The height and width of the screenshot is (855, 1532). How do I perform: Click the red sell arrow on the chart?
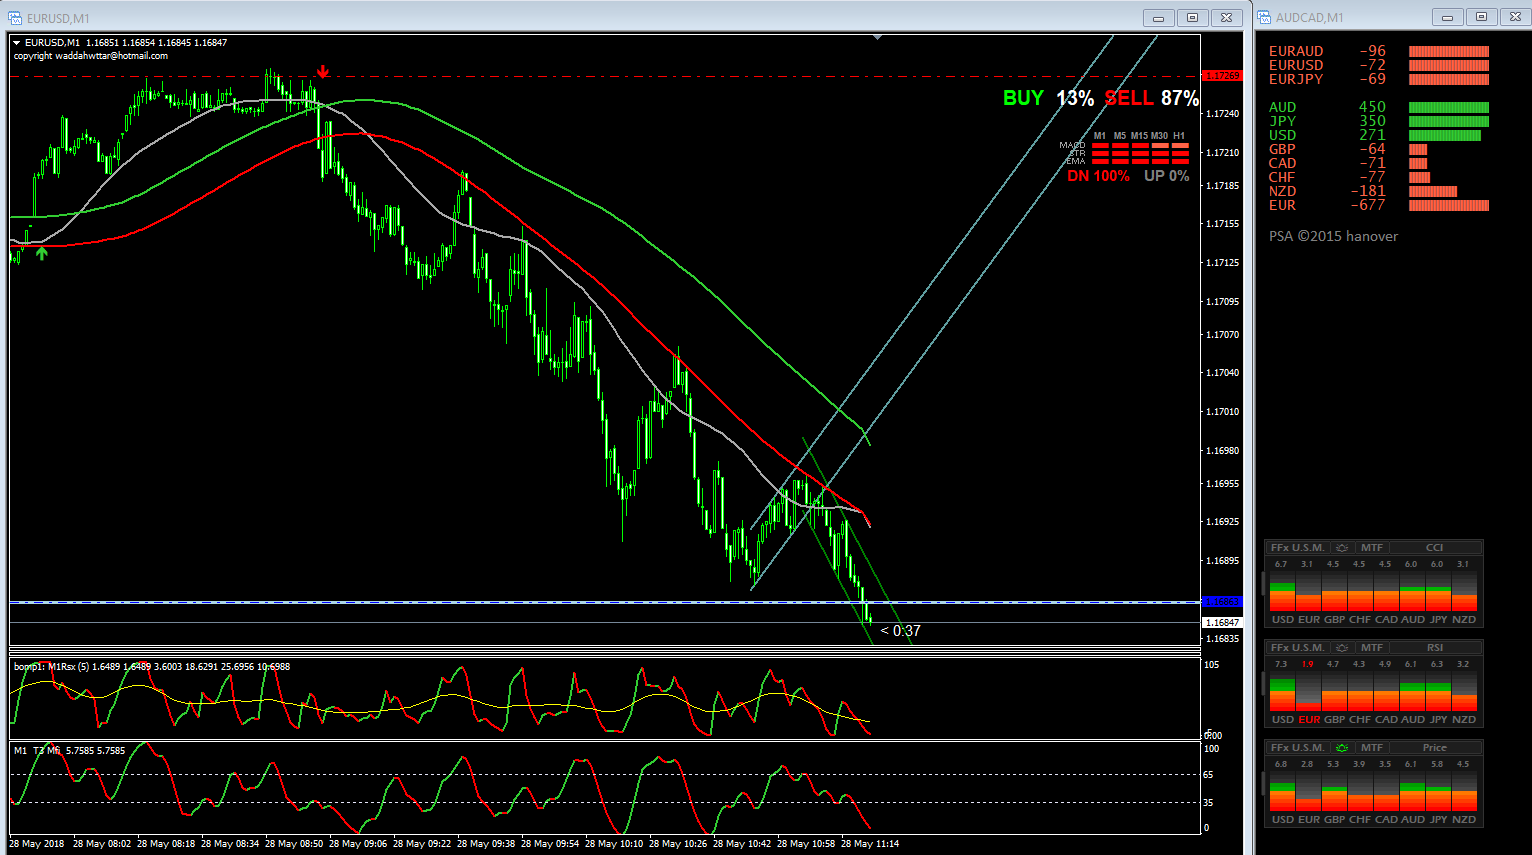tap(323, 72)
